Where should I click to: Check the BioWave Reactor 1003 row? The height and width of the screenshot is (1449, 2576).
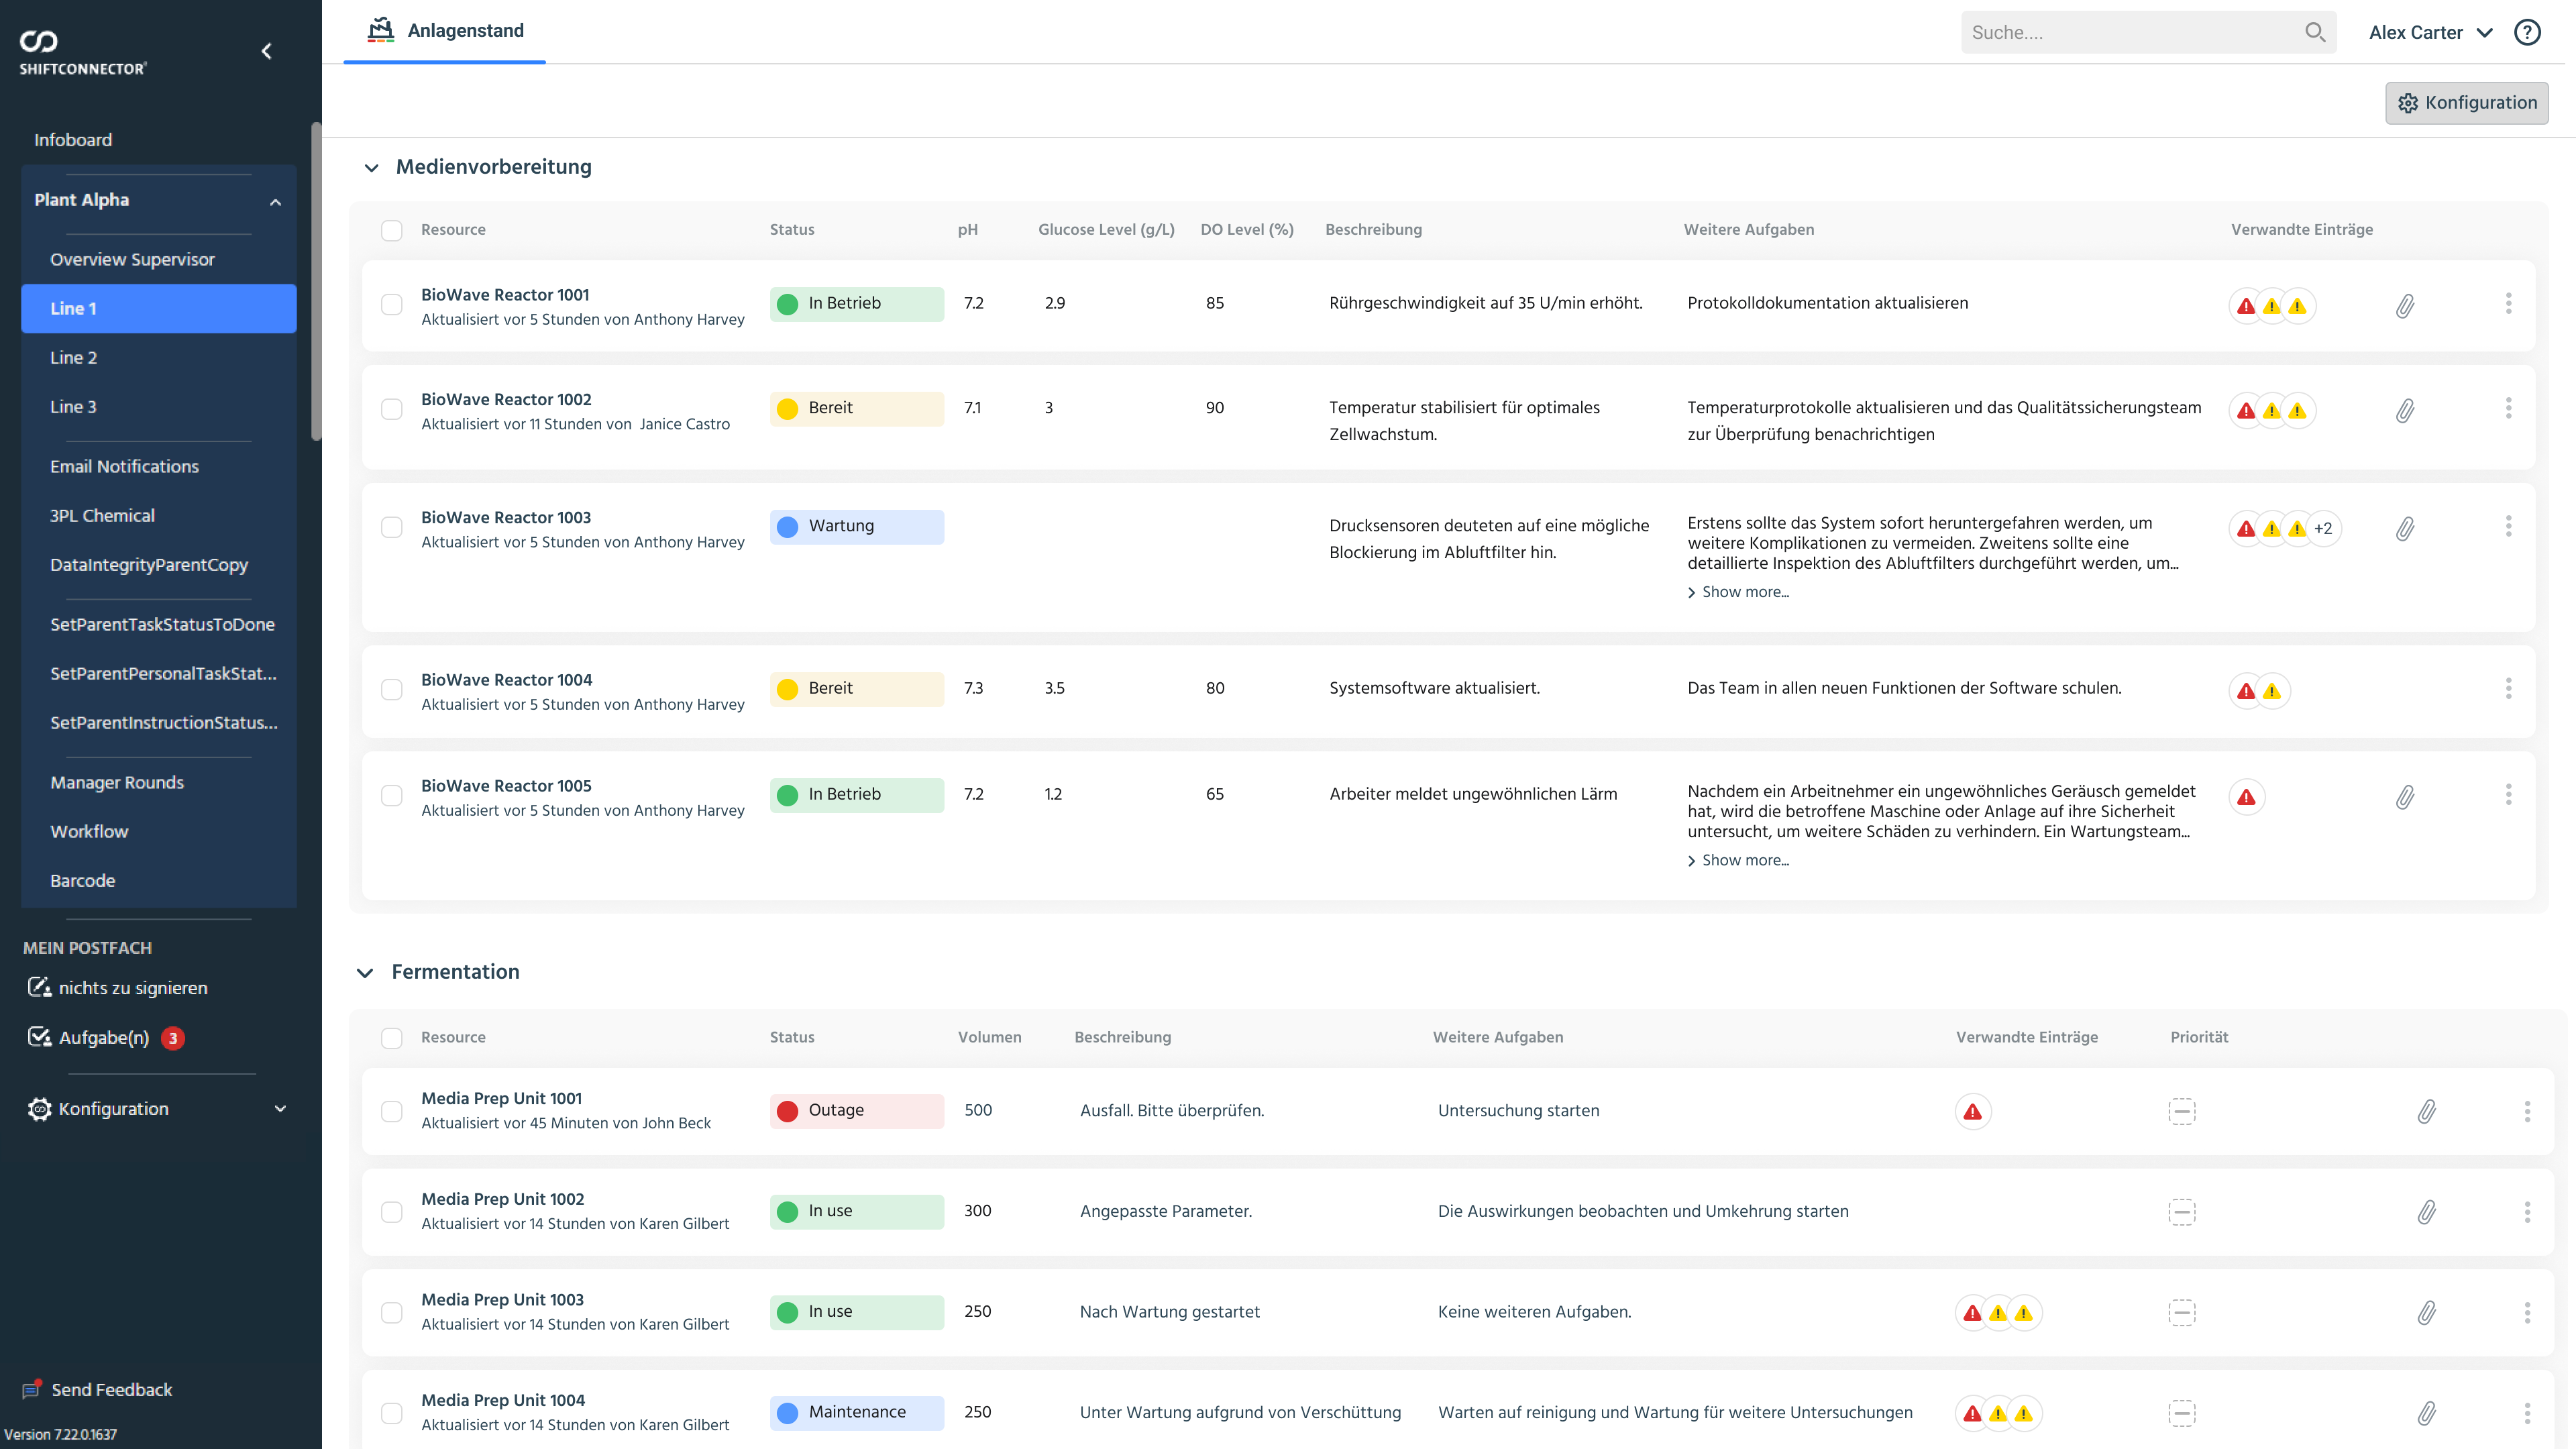pos(391,527)
